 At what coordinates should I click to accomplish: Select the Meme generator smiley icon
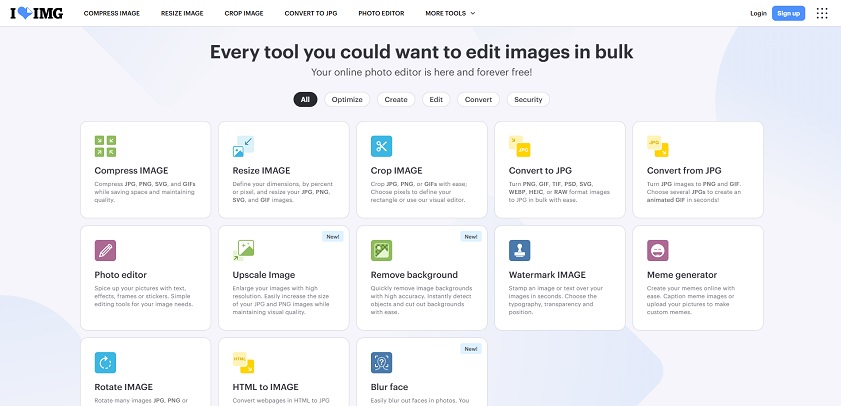[x=657, y=250]
